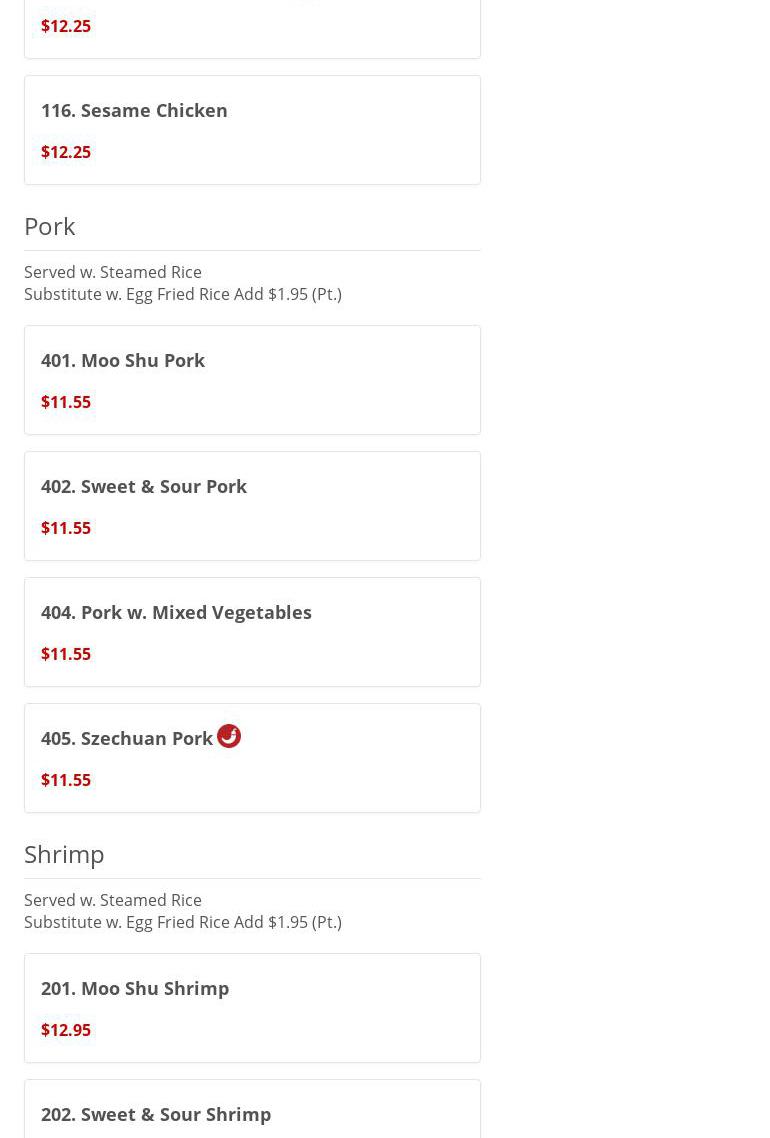The height and width of the screenshot is (1138, 770).
Task: Click the $11.55 price under Moo Shu Pork
Action: click(66, 402)
